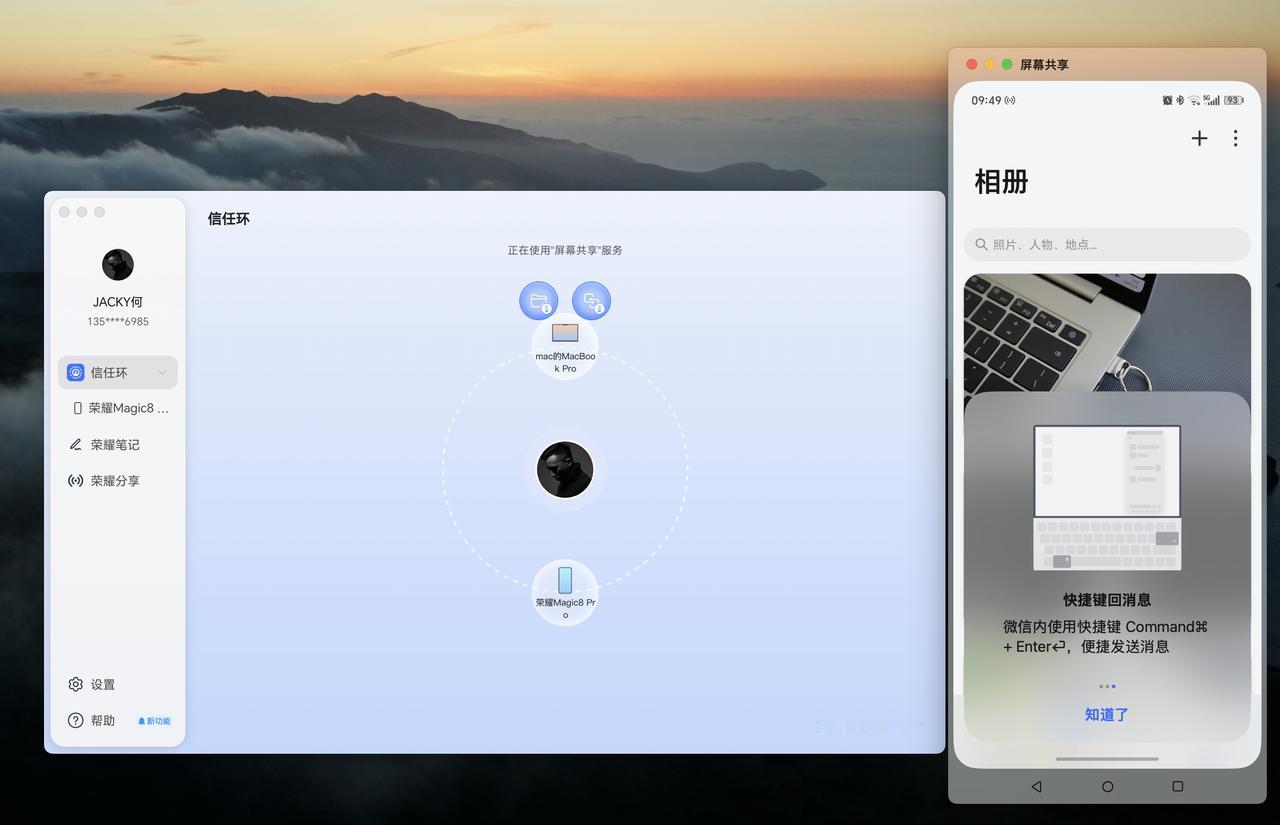This screenshot has height=825, width=1280.
Task: Click the JACKY何 sidebar profile avatar
Action: point(118,265)
